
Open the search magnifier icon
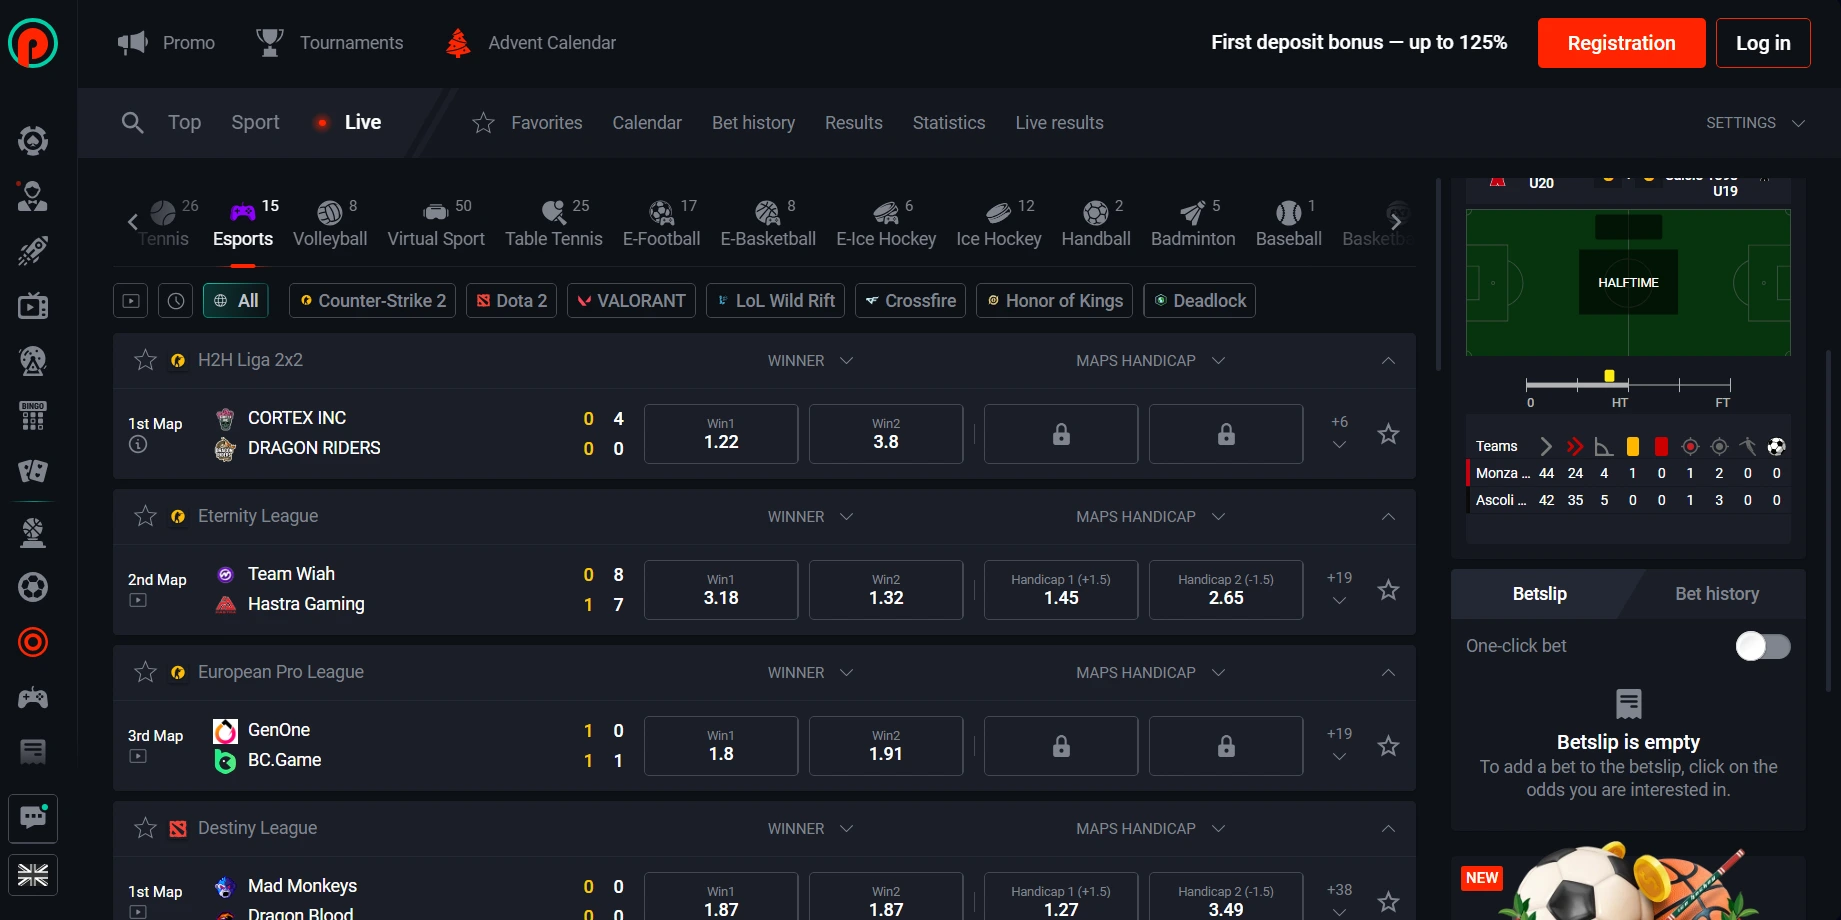point(132,122)
